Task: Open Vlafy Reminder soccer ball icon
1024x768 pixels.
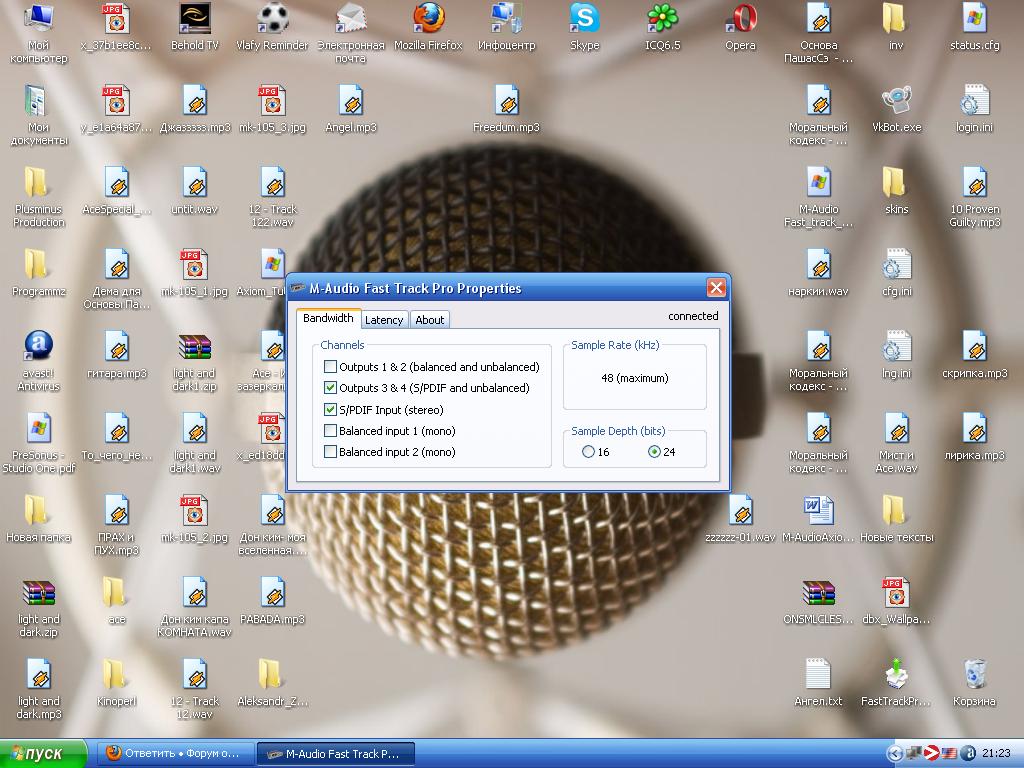Action: [273, 19]
